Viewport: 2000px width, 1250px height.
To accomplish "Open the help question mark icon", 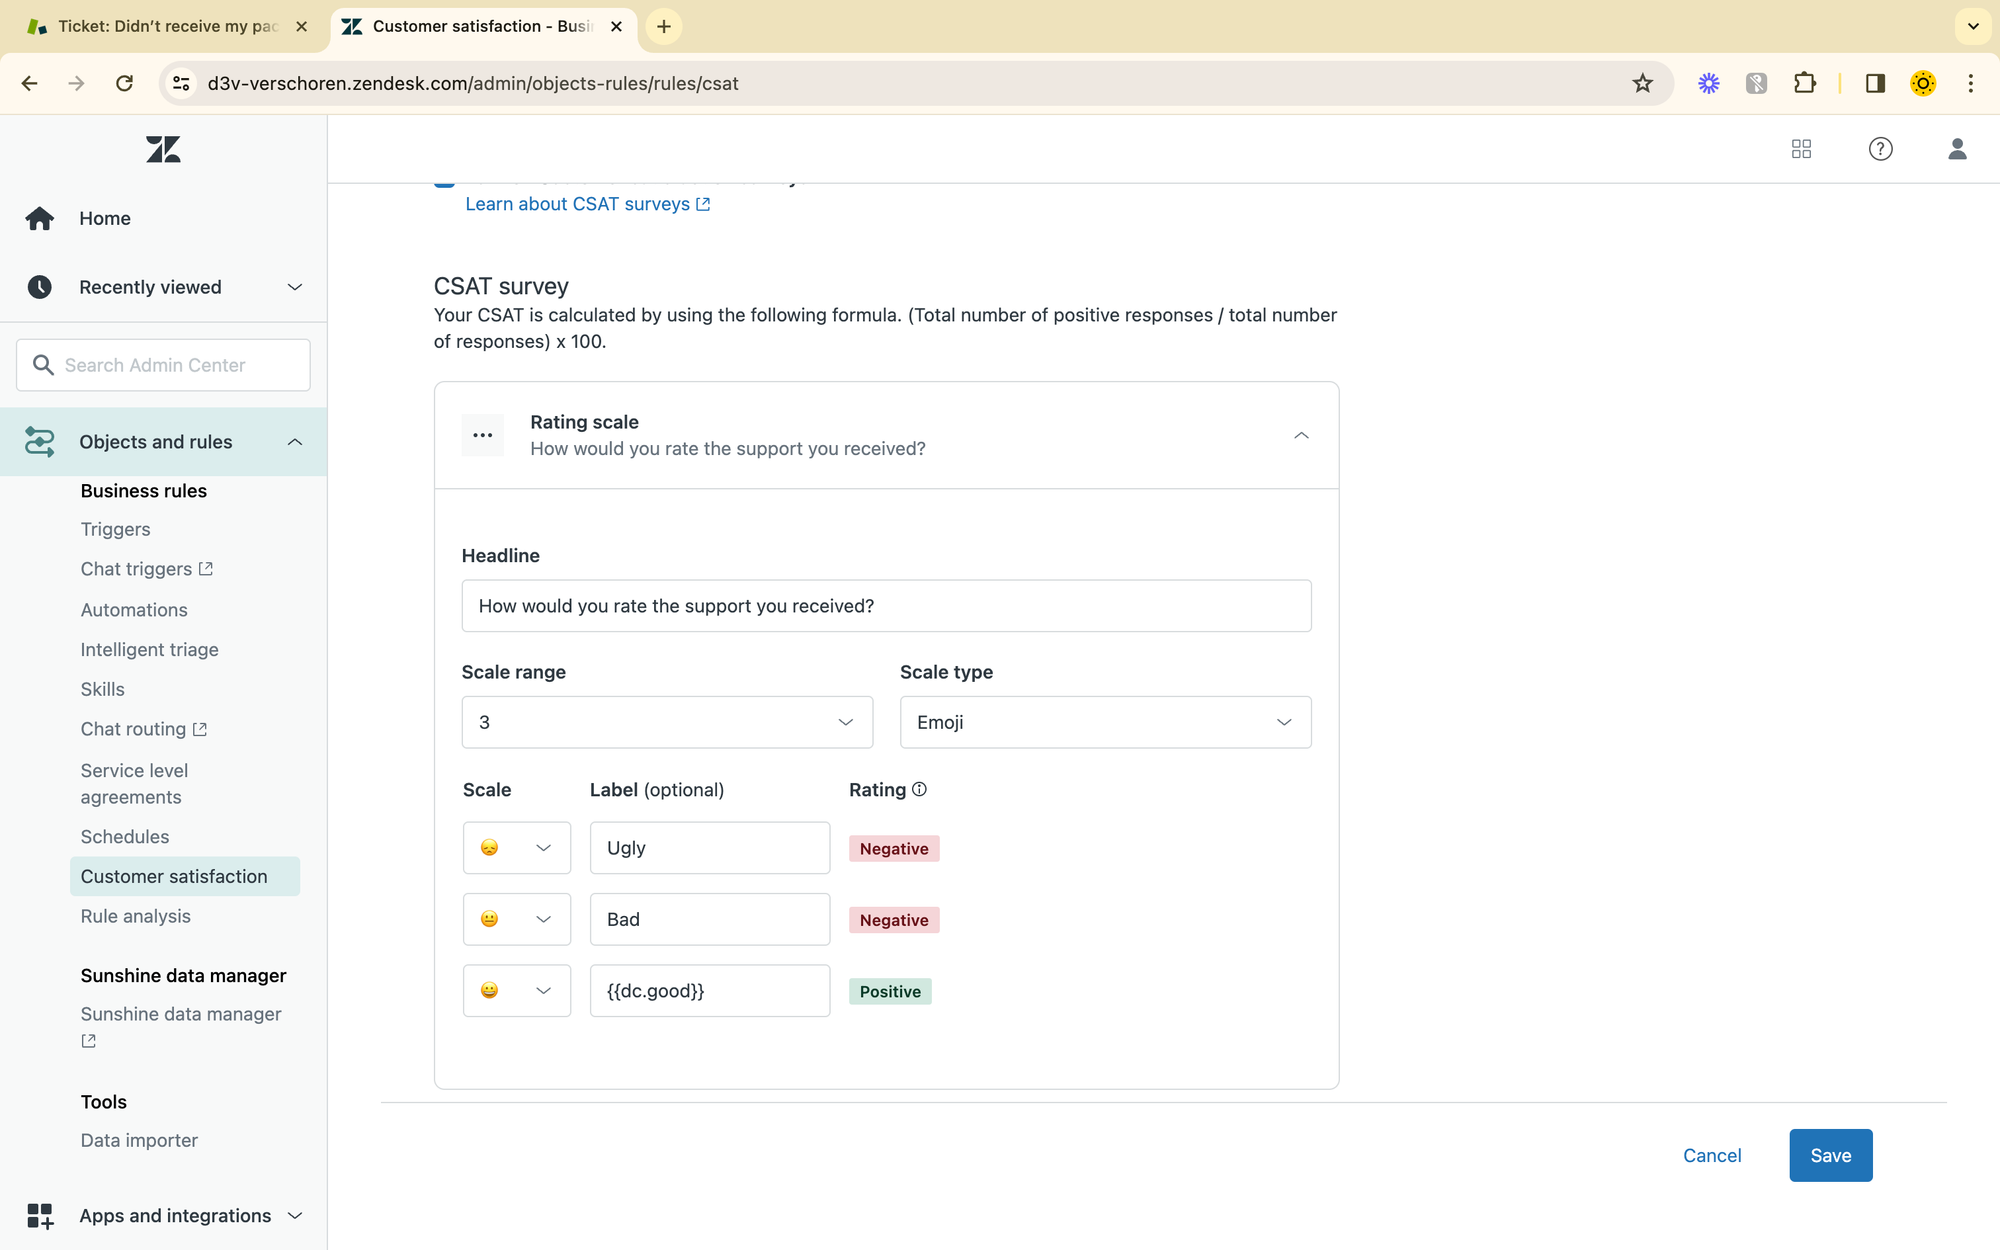I will point(1880,149).
